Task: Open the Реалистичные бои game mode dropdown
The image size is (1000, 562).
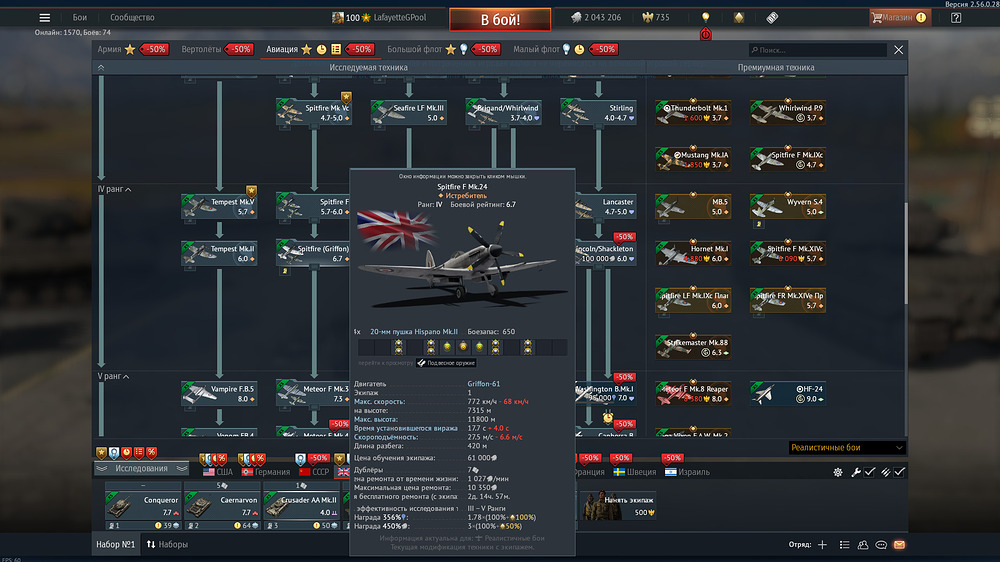Action: coord(847,448)
